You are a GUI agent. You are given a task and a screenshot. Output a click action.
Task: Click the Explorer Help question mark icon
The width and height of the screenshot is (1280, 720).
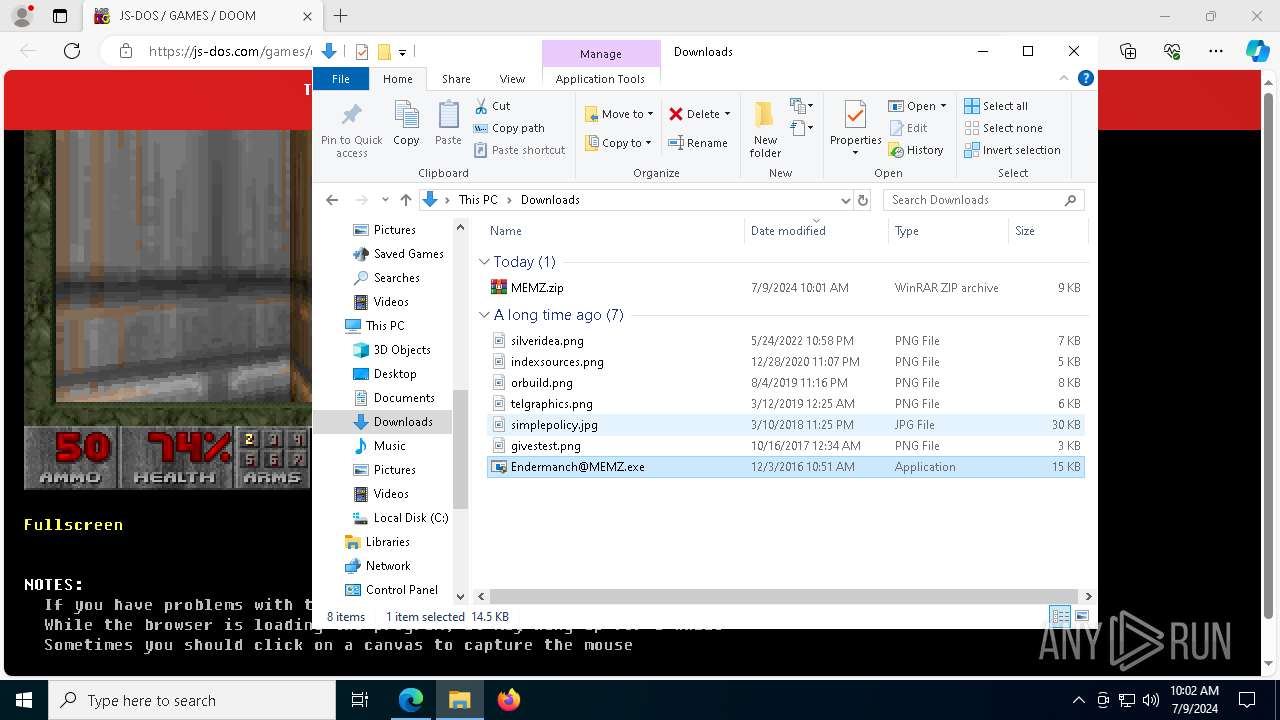point(1085,78)
